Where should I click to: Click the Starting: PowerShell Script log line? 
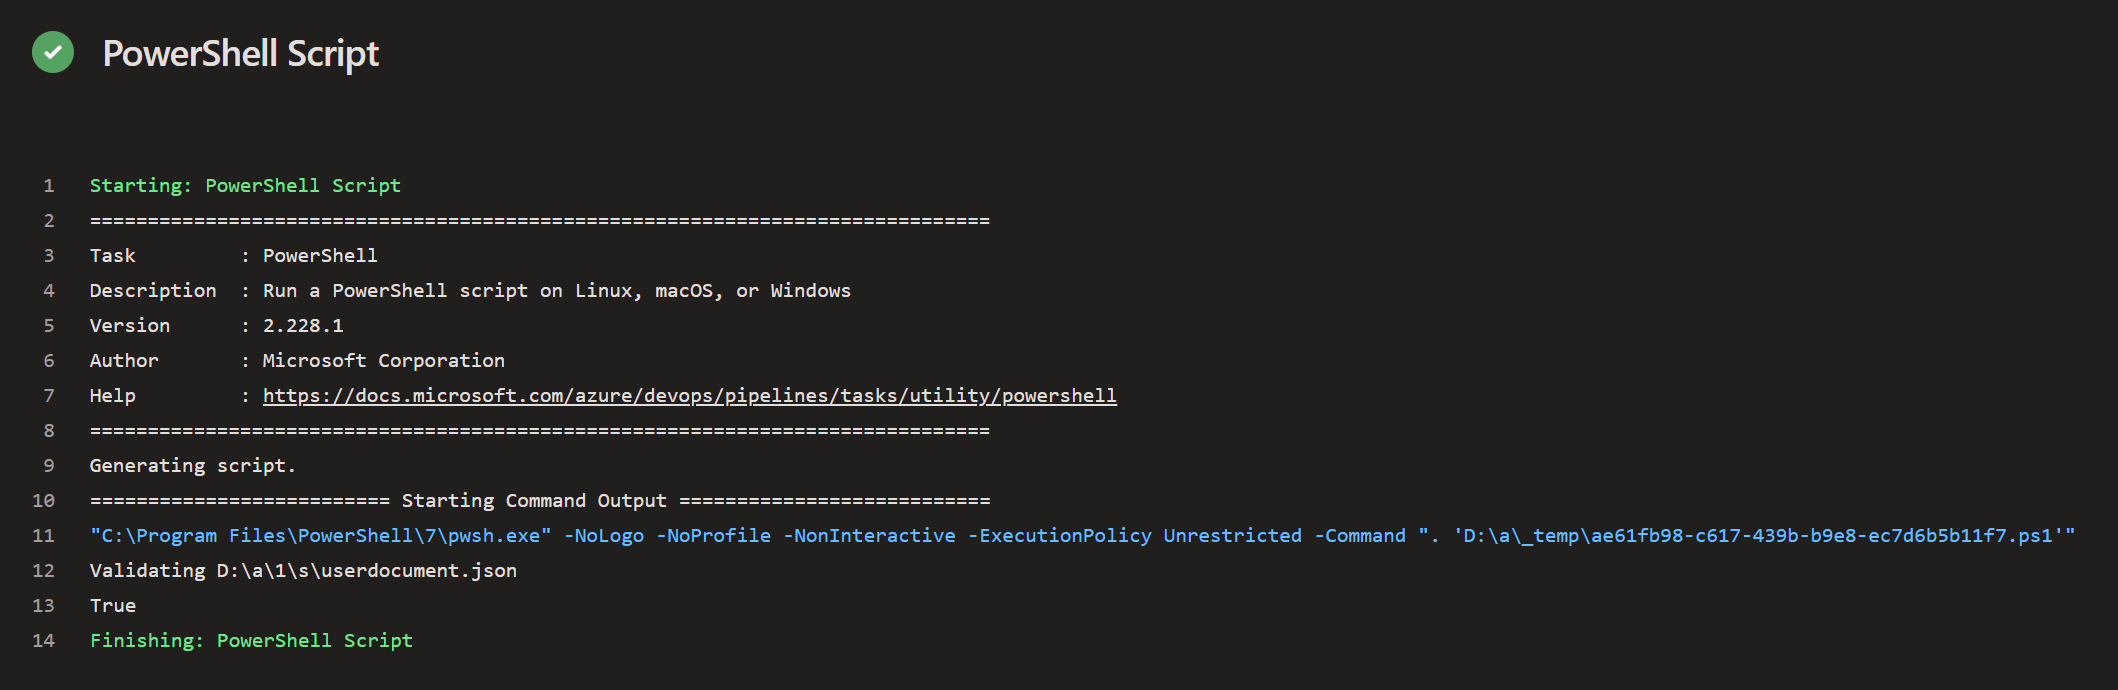click(x=245, y=186)
